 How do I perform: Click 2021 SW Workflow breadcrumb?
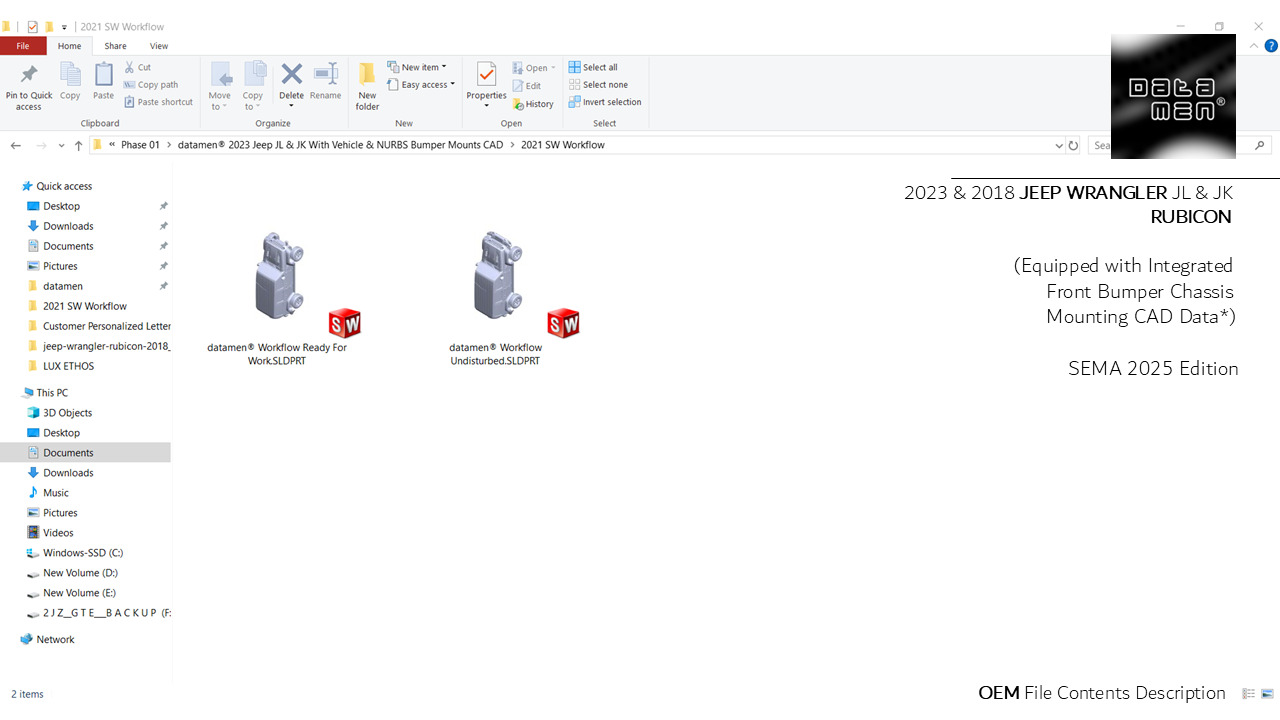(x=563, y=145)
